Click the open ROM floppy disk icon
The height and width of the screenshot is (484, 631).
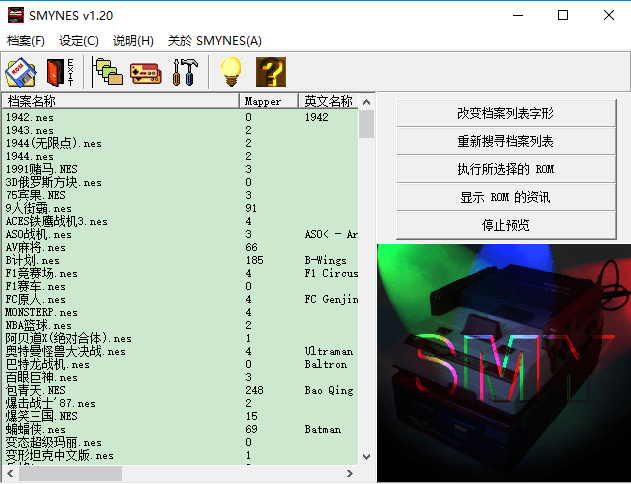21,72
